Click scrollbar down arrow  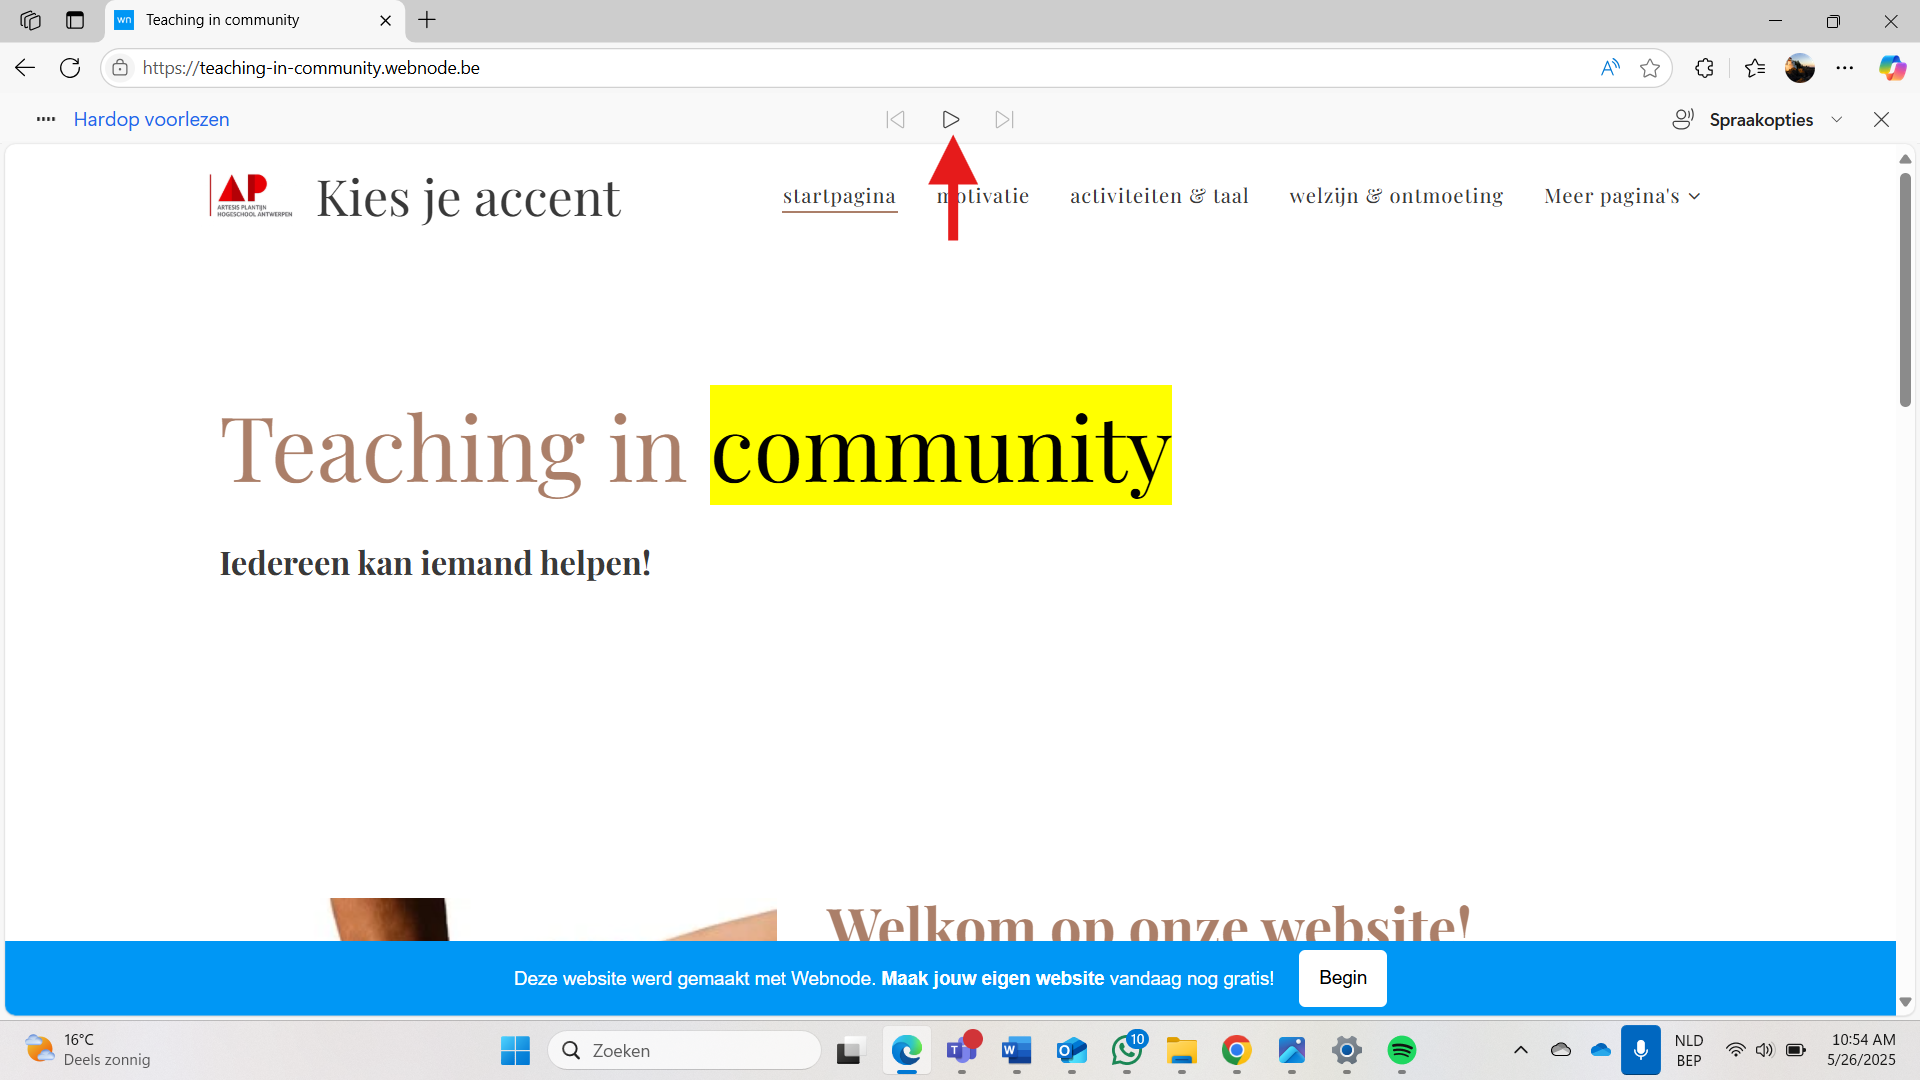point(1905,1002)
